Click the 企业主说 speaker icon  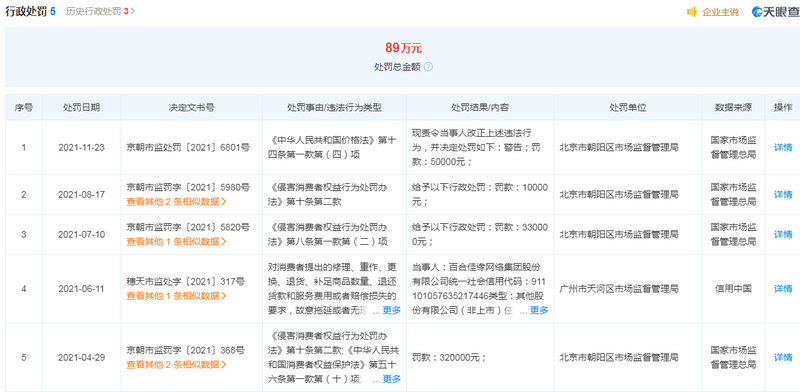[692, 12]
